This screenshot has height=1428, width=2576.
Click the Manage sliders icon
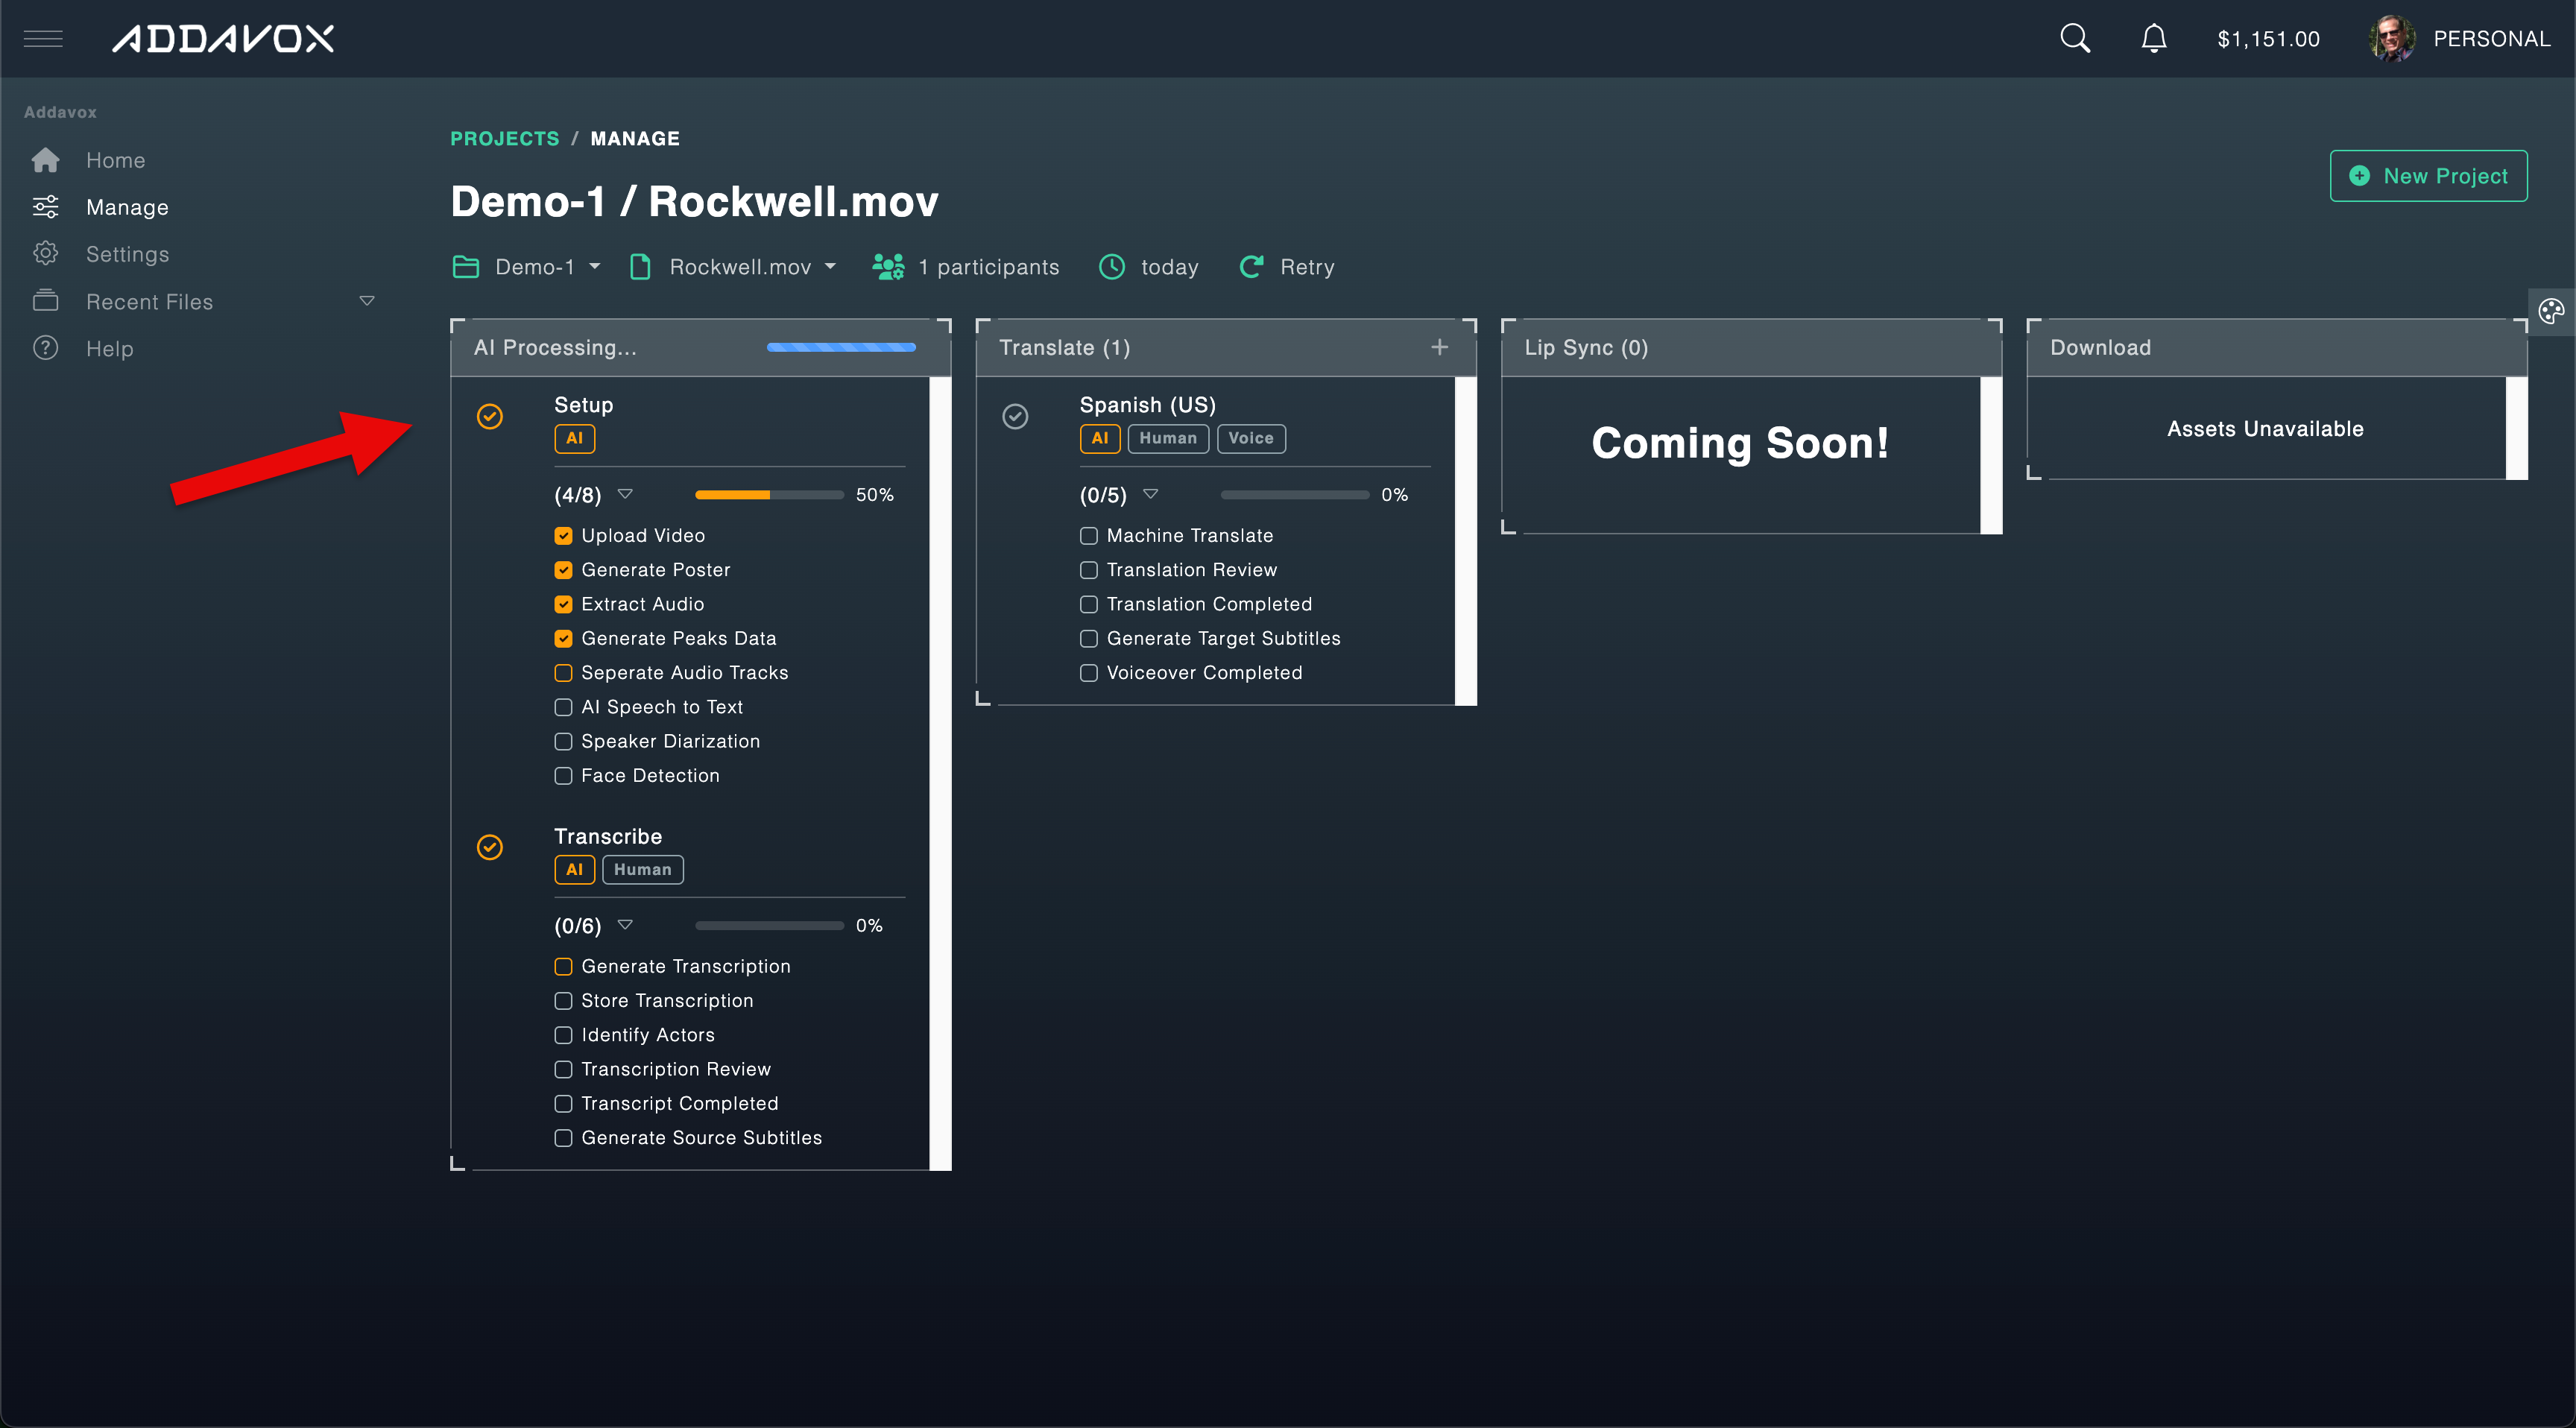(x=46, y=207)
